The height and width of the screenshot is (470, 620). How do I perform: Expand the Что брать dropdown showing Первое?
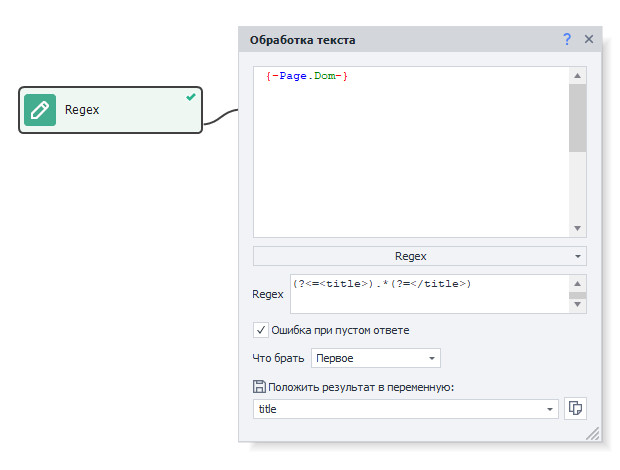point(375,358)
